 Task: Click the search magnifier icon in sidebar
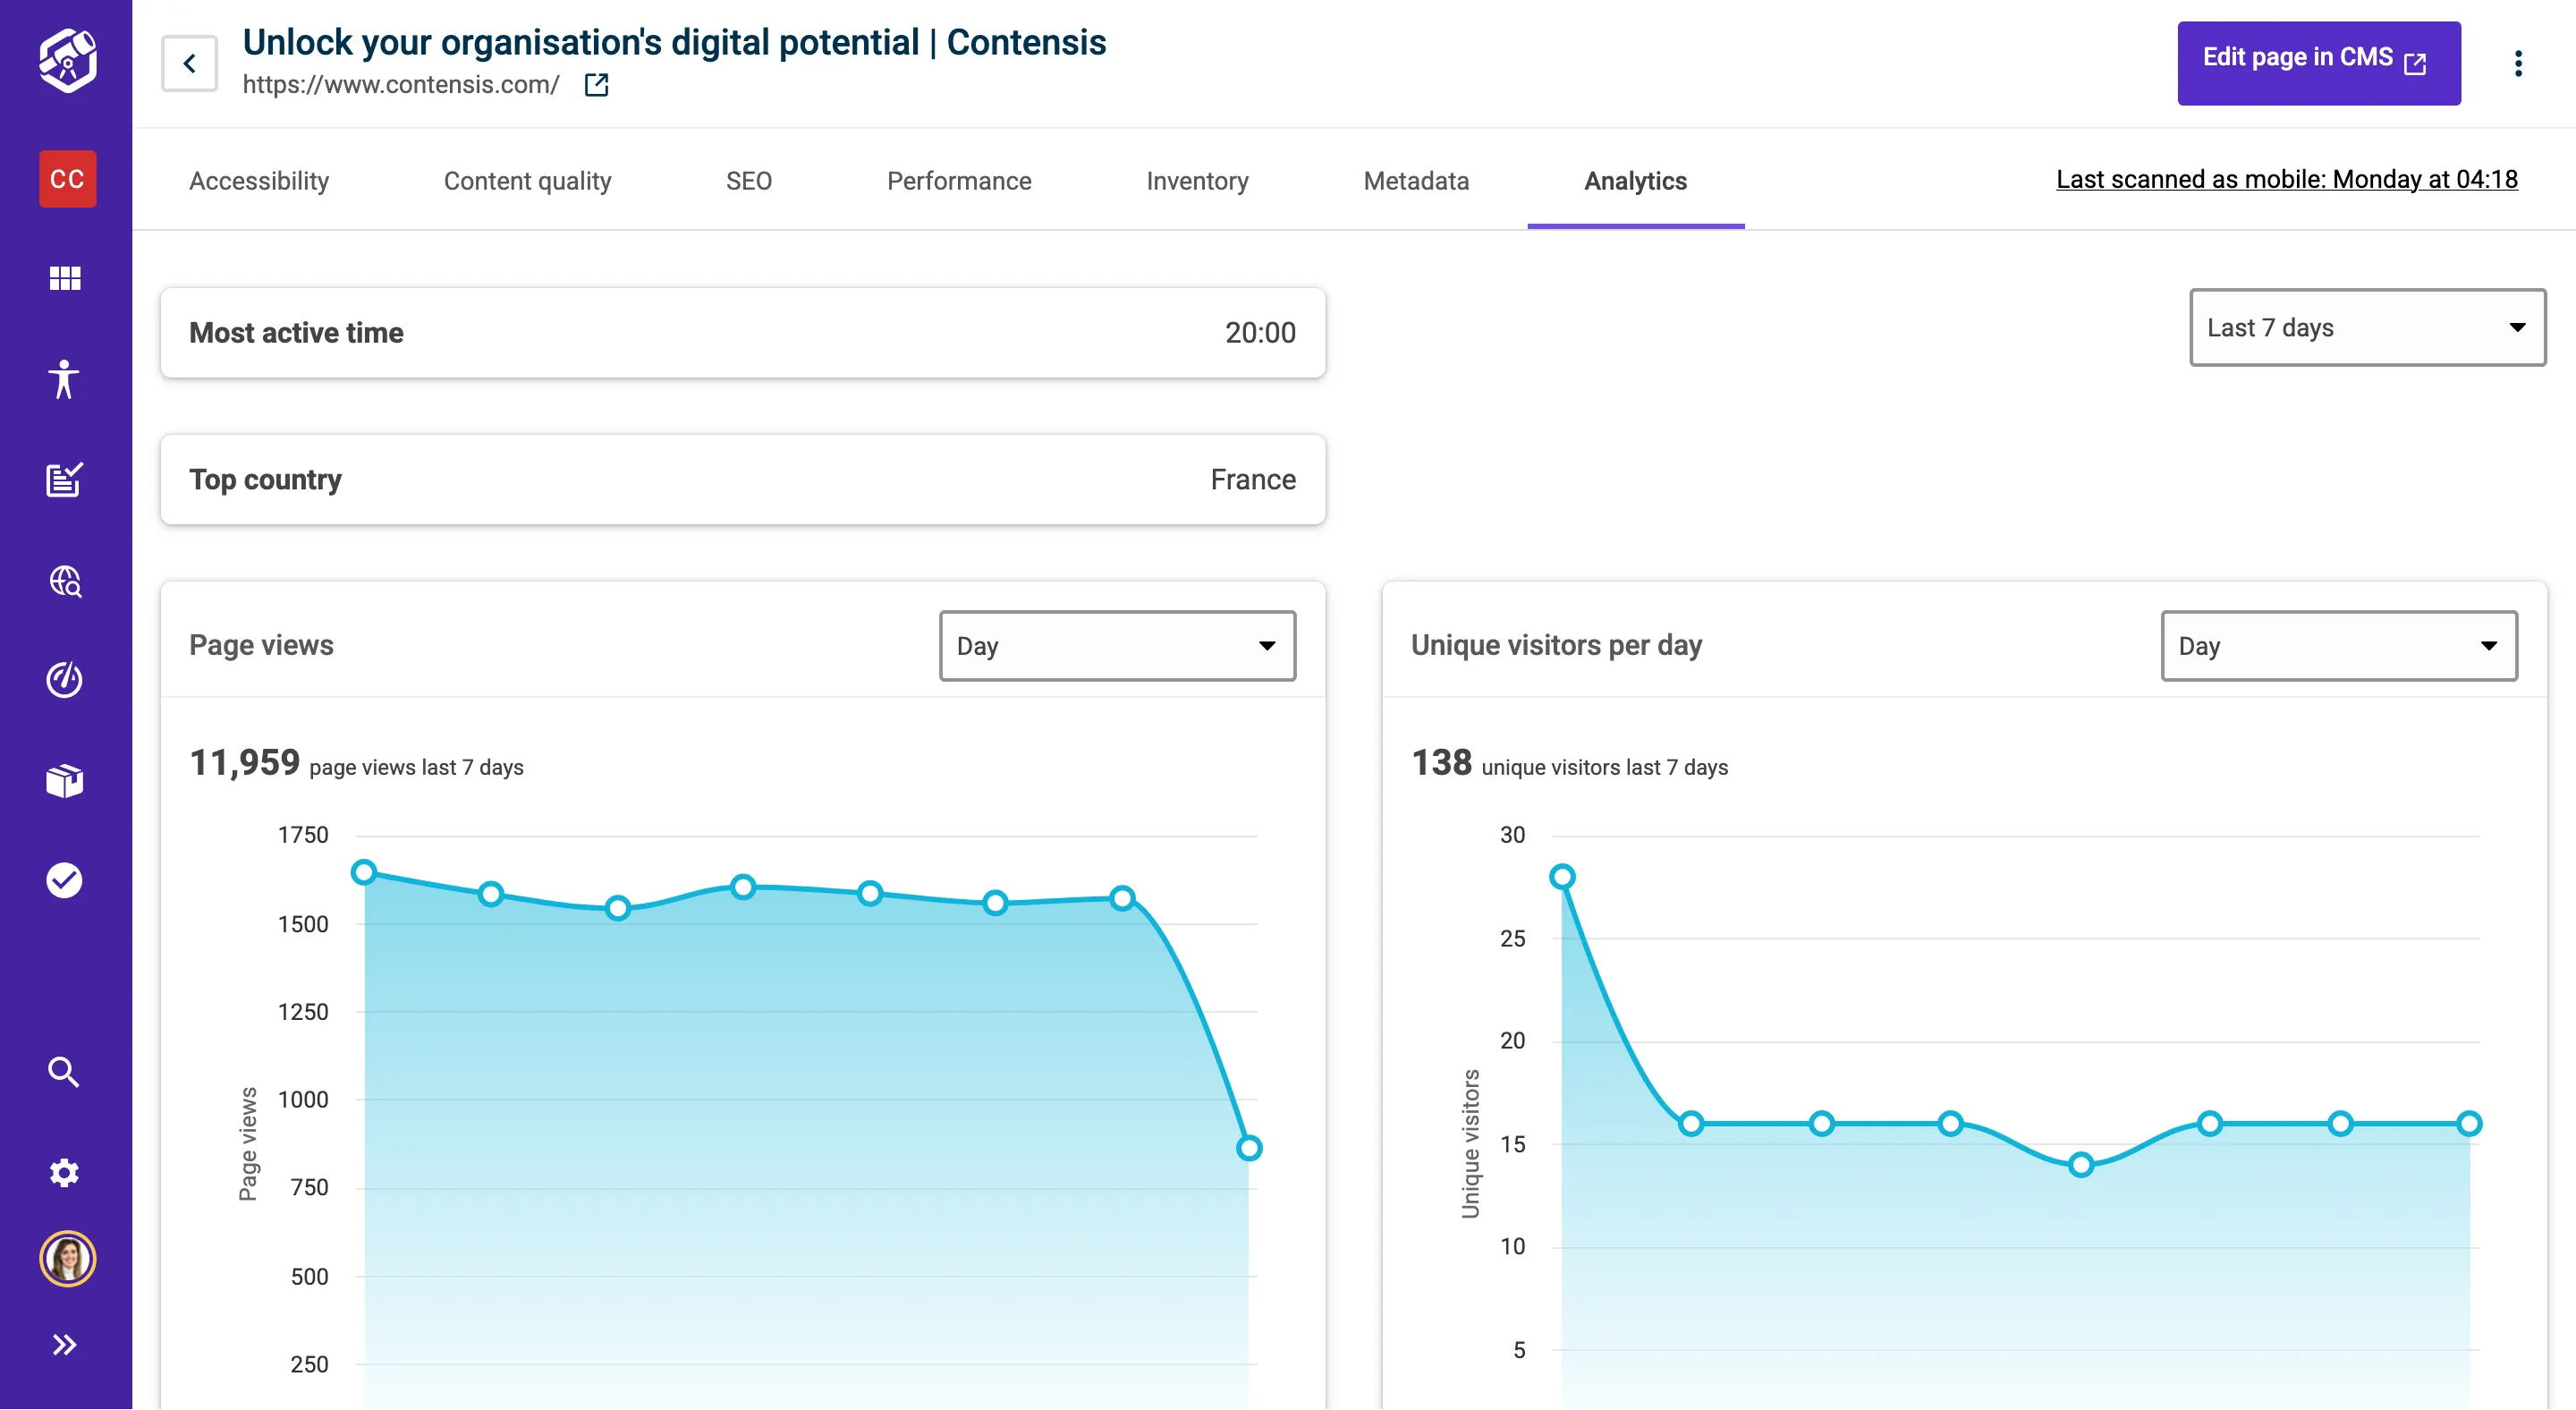tap(64, 1071)
